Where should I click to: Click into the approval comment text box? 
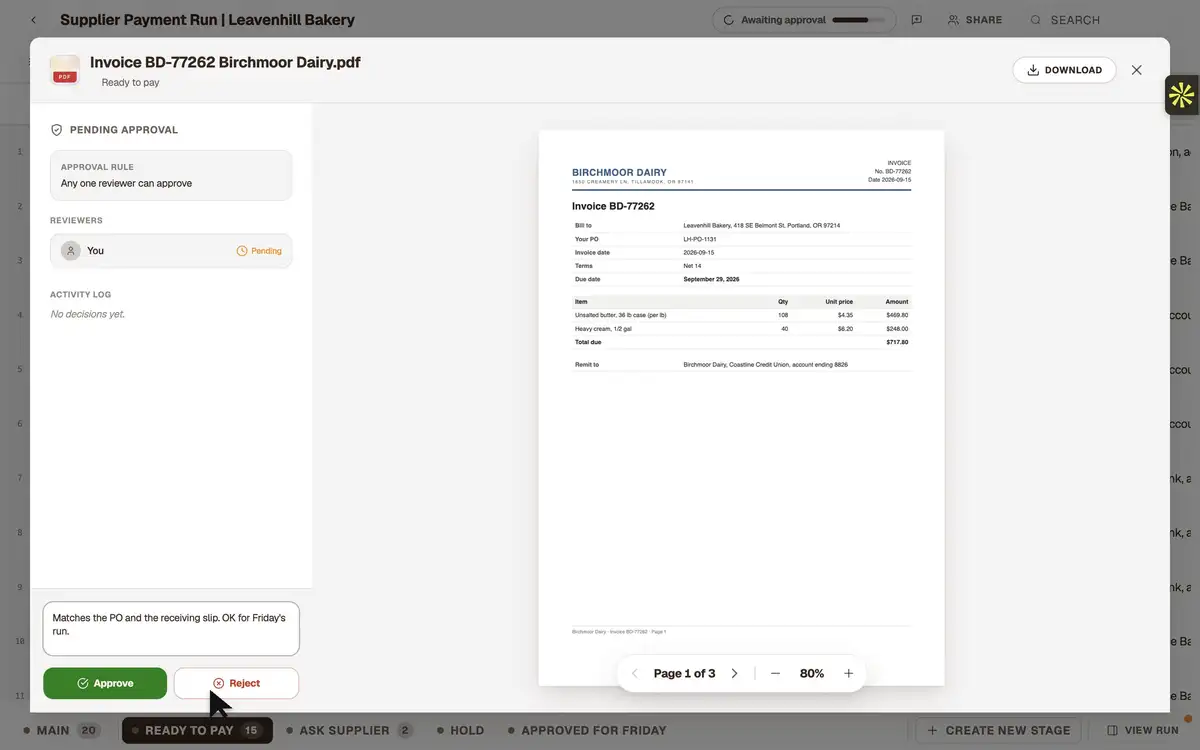point(171,628)
